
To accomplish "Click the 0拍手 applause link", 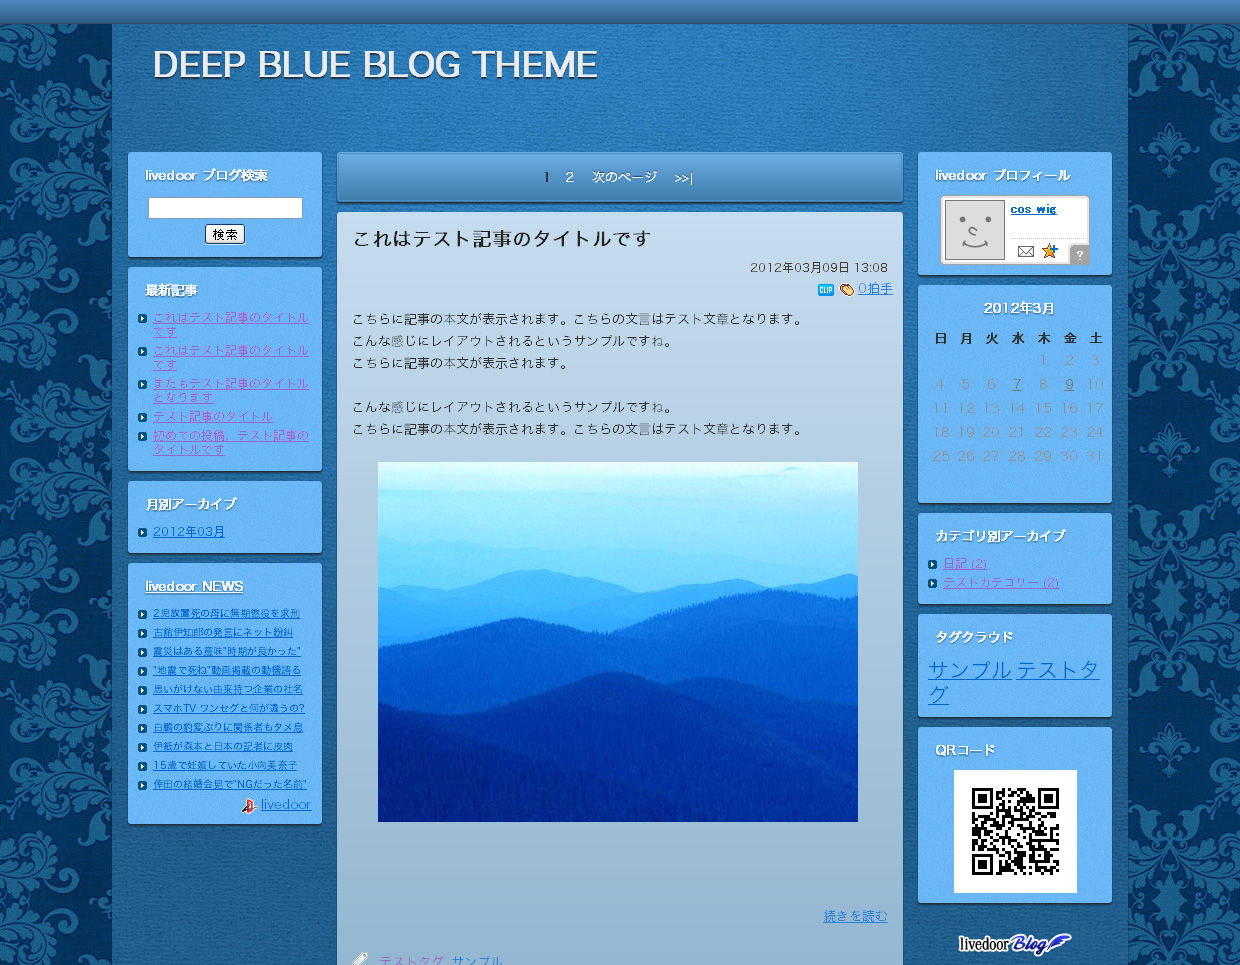I will [875, 289].
